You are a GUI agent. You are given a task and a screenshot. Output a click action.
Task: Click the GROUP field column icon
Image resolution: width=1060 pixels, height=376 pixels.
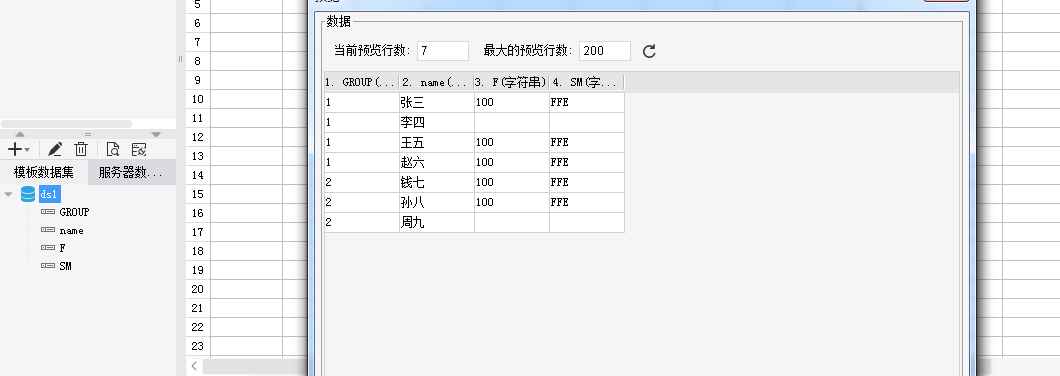click(48, 212)
